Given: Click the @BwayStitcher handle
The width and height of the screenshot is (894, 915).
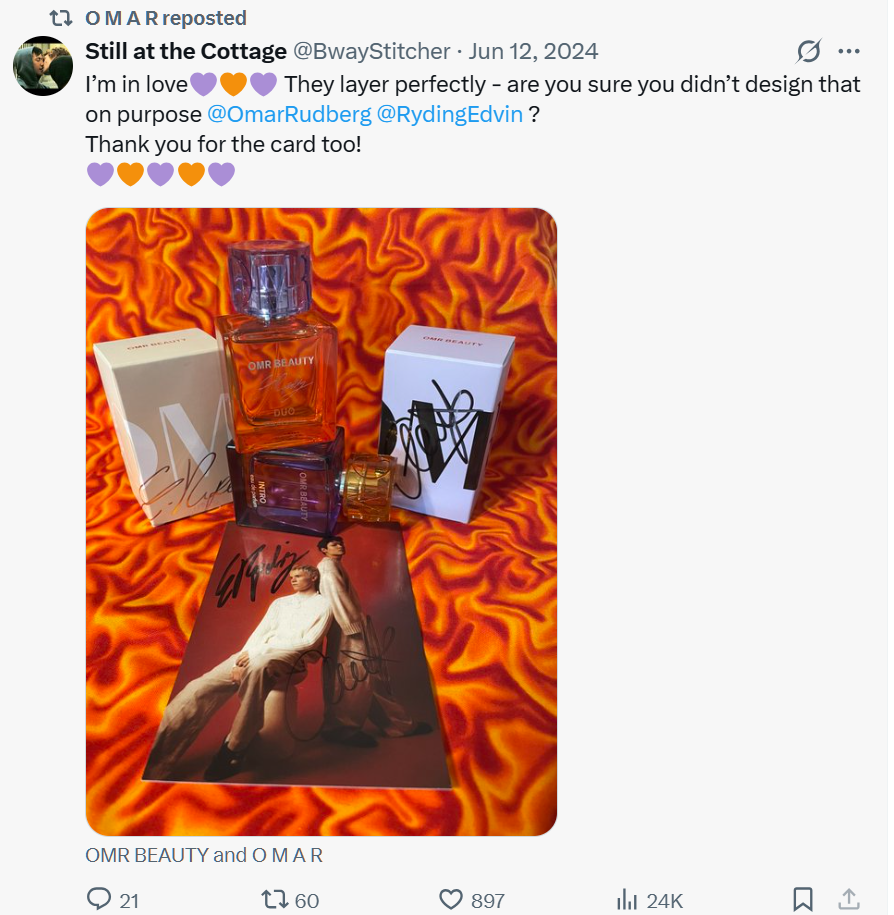Looking at the screenshot, I should click(371, 51).
